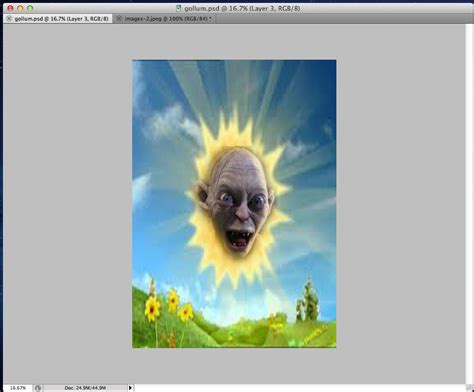Click the round status bar icon beside zoom

click(38, 388)
